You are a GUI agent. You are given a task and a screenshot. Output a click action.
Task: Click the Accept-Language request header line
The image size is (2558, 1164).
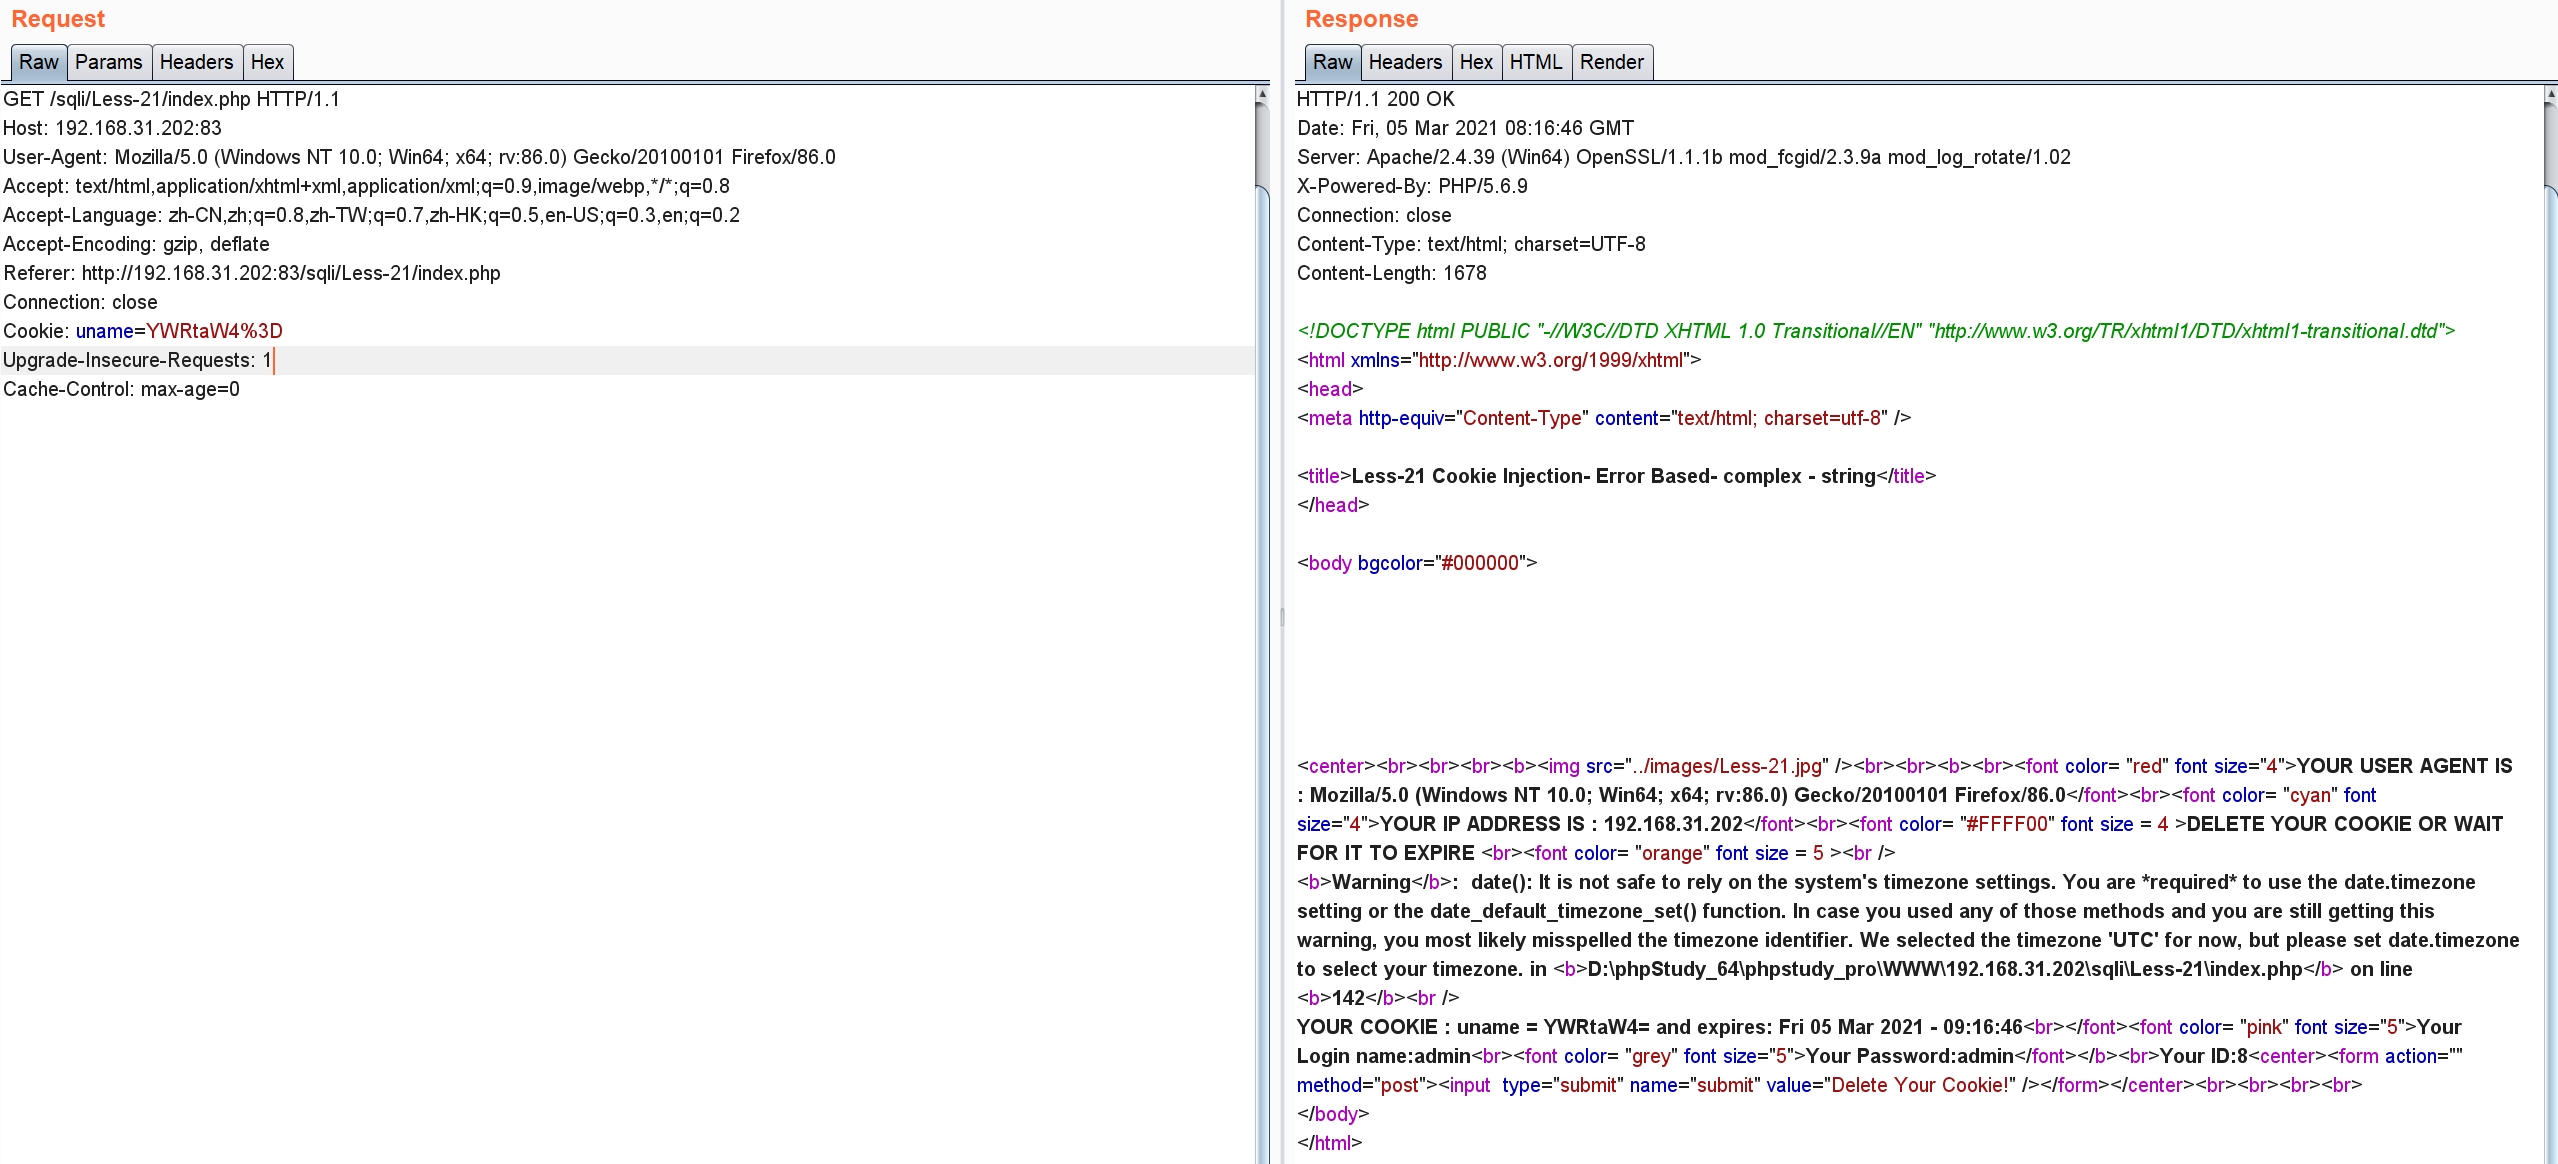coord(372,215)
